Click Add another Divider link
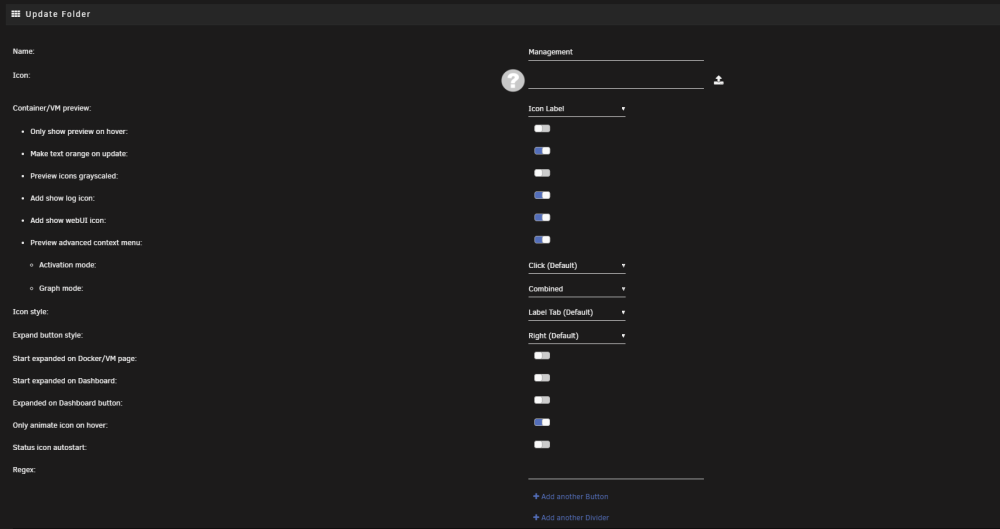The width and height of the screenshot is (1000, 529). pyautogui.click(x=571, y=518)
